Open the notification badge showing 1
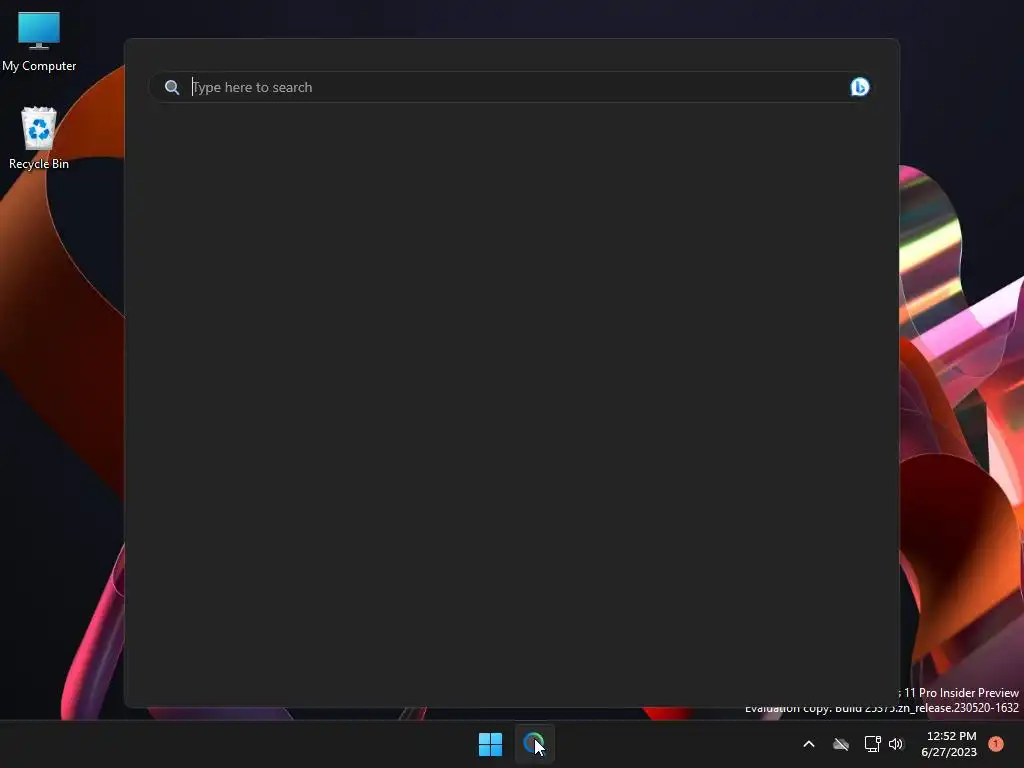 coord(996,744)
